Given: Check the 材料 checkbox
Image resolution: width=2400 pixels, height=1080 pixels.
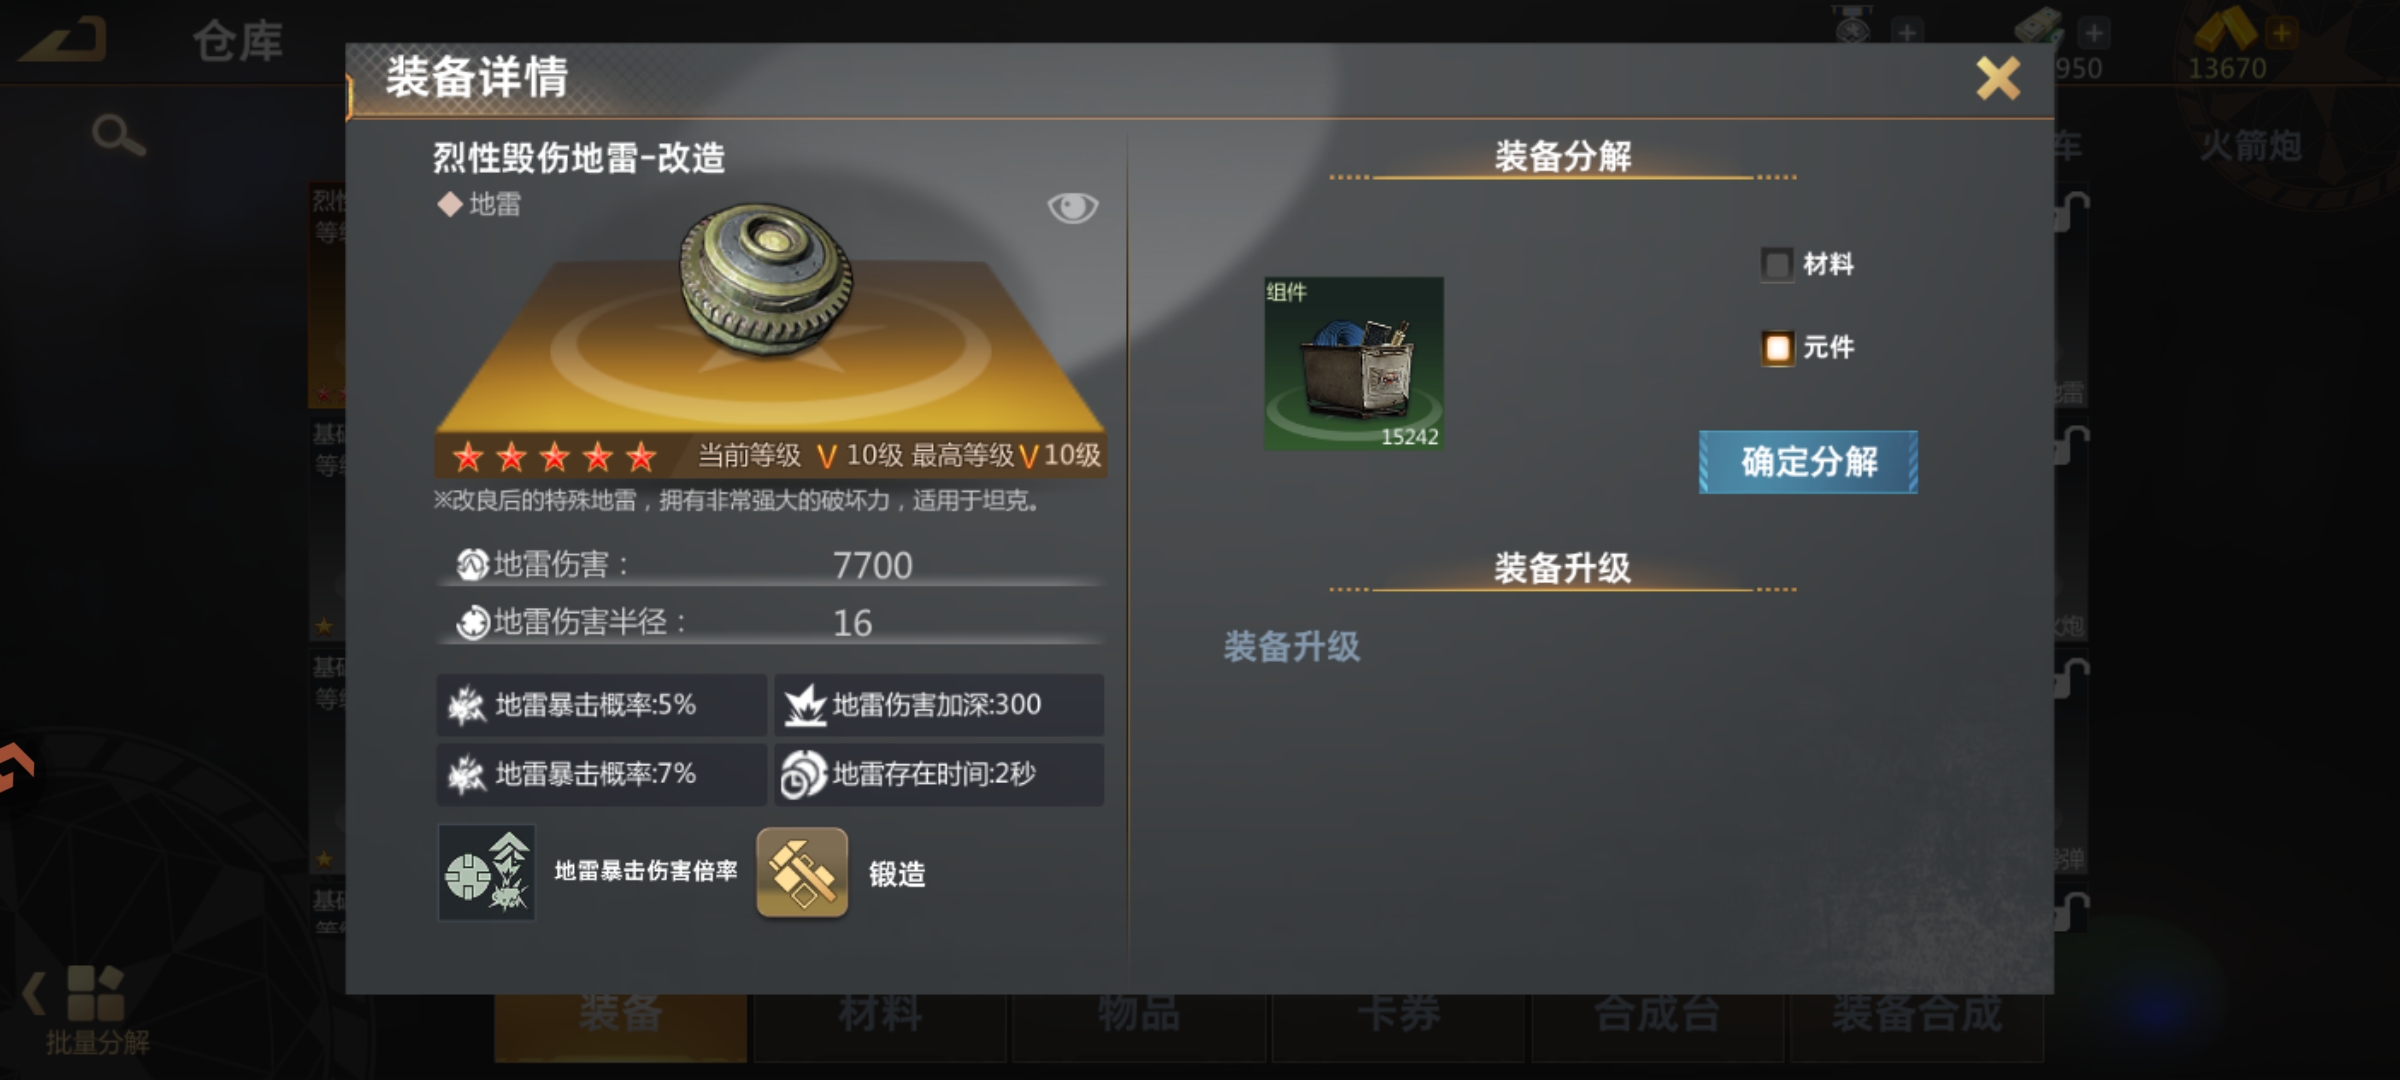Looking at the screenshot, I should [x=1777, y=265].
